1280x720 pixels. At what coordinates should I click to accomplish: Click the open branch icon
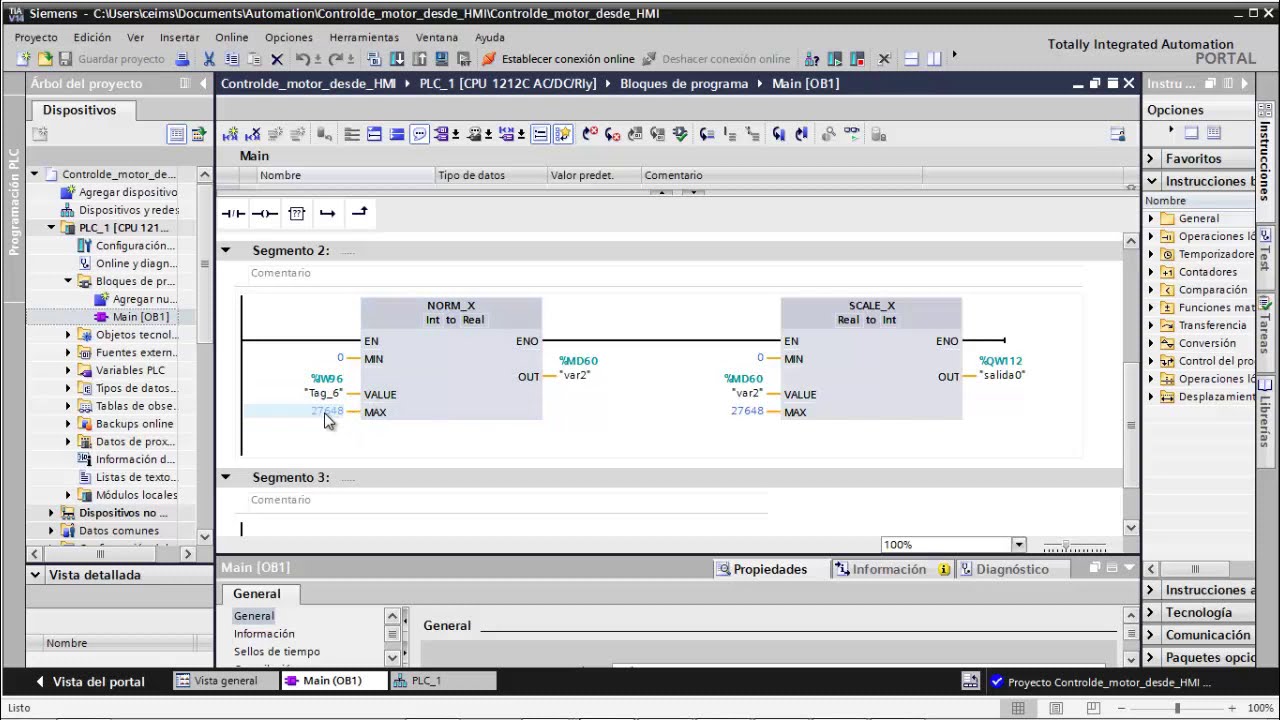point(327,213)
